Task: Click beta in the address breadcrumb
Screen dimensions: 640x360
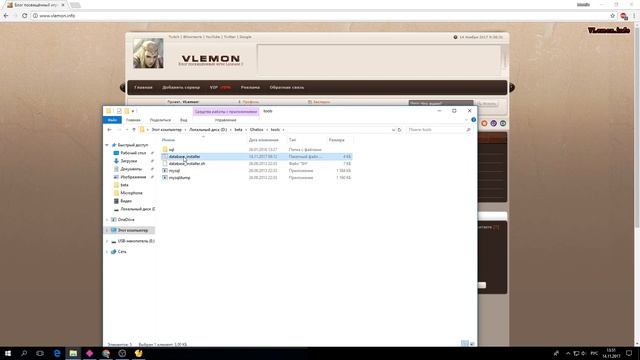Action: 238,130
